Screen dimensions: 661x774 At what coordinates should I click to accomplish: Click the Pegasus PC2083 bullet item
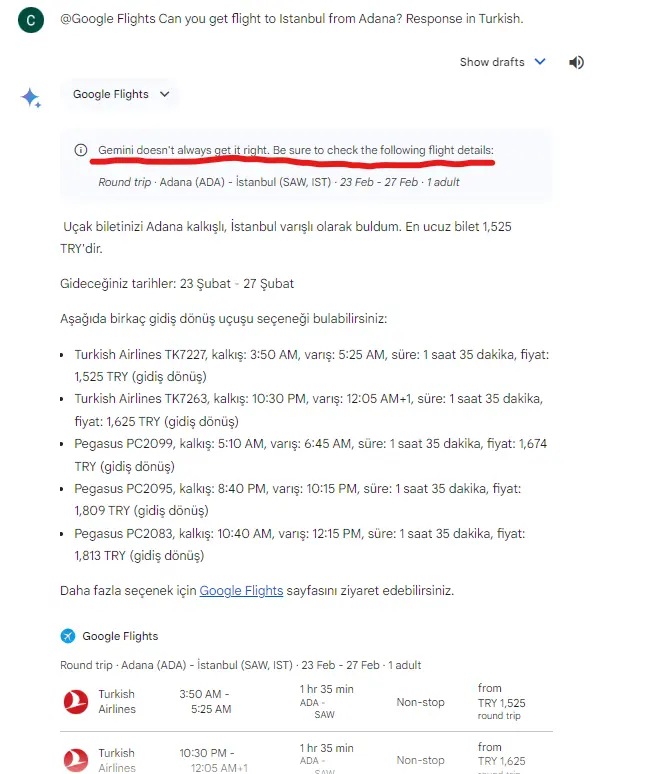pyautogui.click(x=300, y=544)
